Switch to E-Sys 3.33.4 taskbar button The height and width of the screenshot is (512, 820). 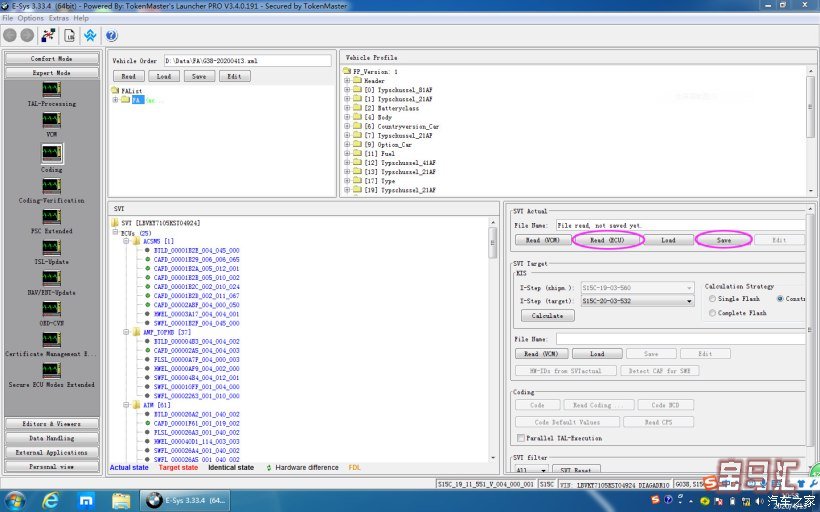[186, 500]
